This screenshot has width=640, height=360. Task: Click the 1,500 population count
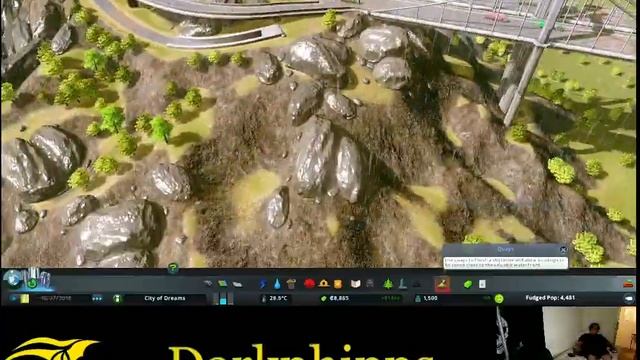tap(430, 299)
